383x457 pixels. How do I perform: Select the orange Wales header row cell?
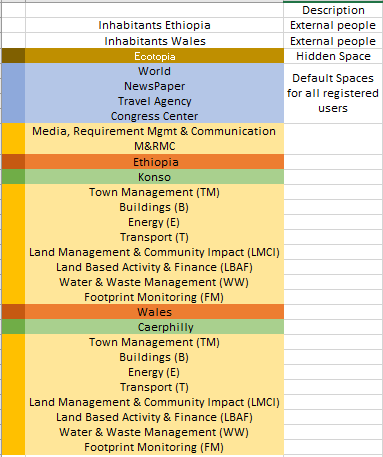[154, 312]
